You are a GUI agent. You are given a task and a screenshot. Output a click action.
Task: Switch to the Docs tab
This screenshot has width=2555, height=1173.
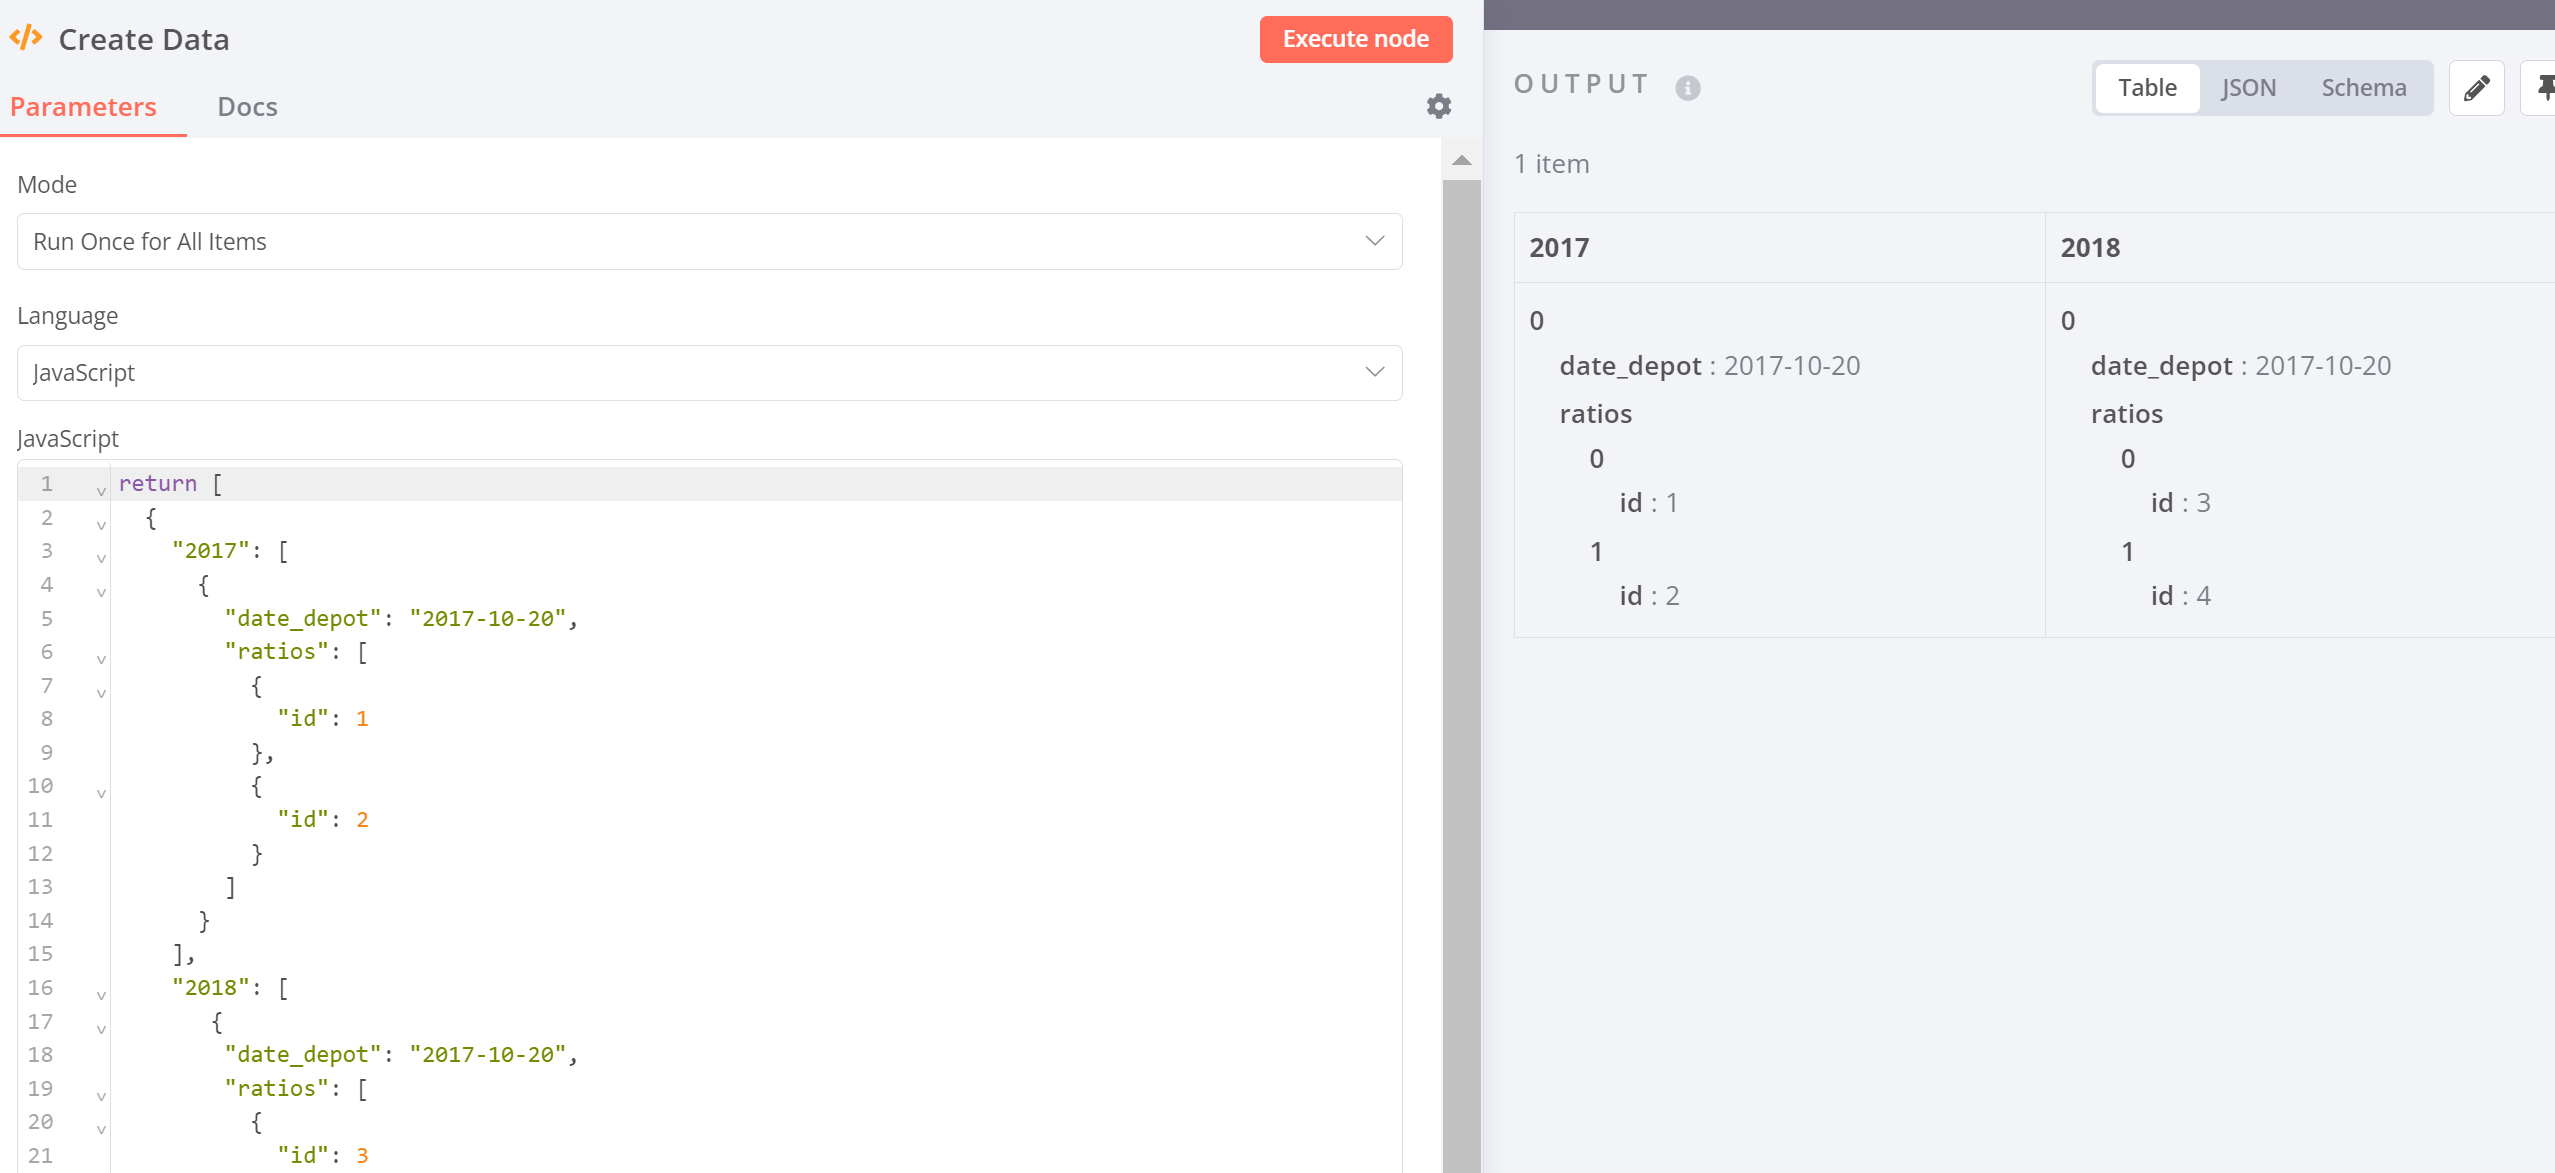(x=247, y=107)
